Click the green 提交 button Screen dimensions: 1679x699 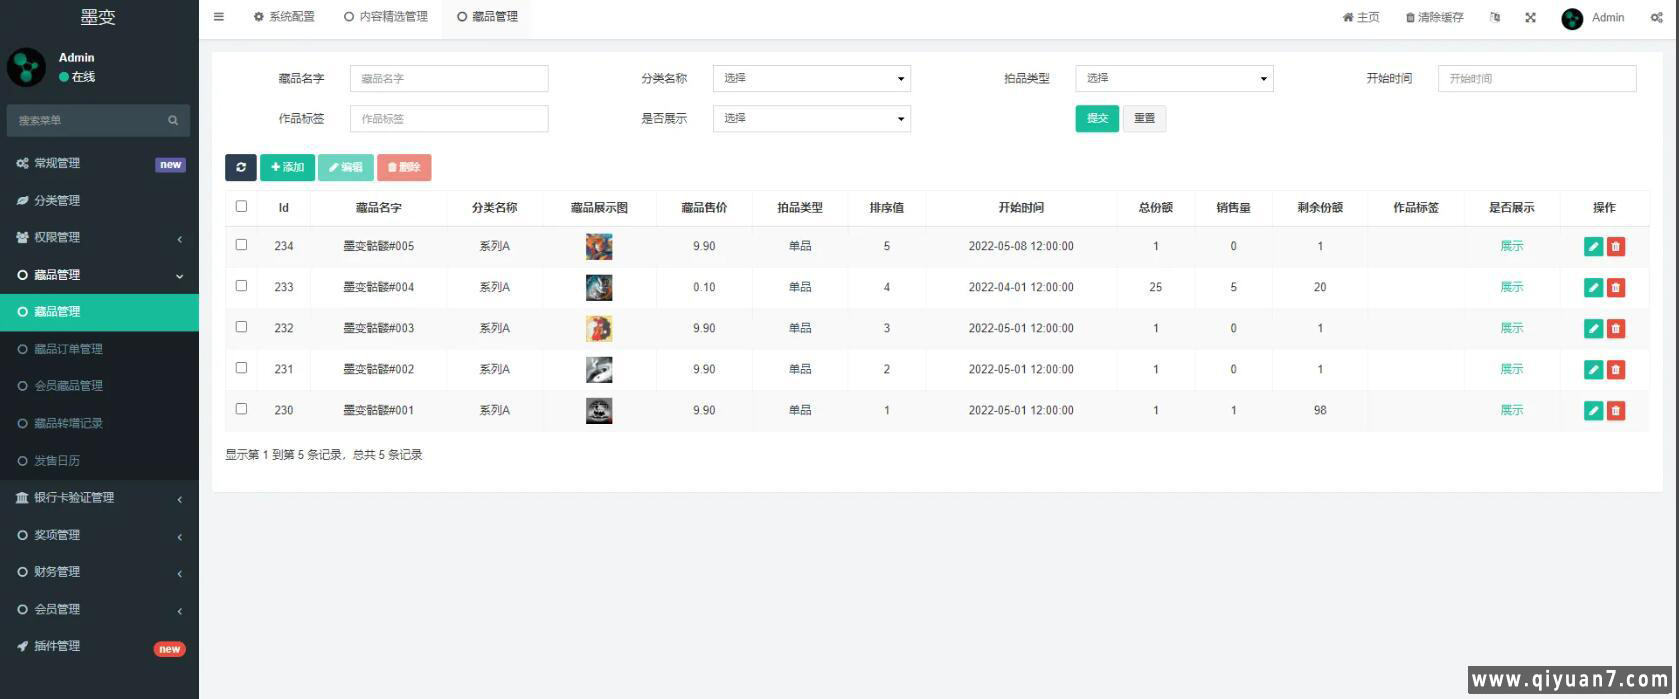click(1096, 118)
